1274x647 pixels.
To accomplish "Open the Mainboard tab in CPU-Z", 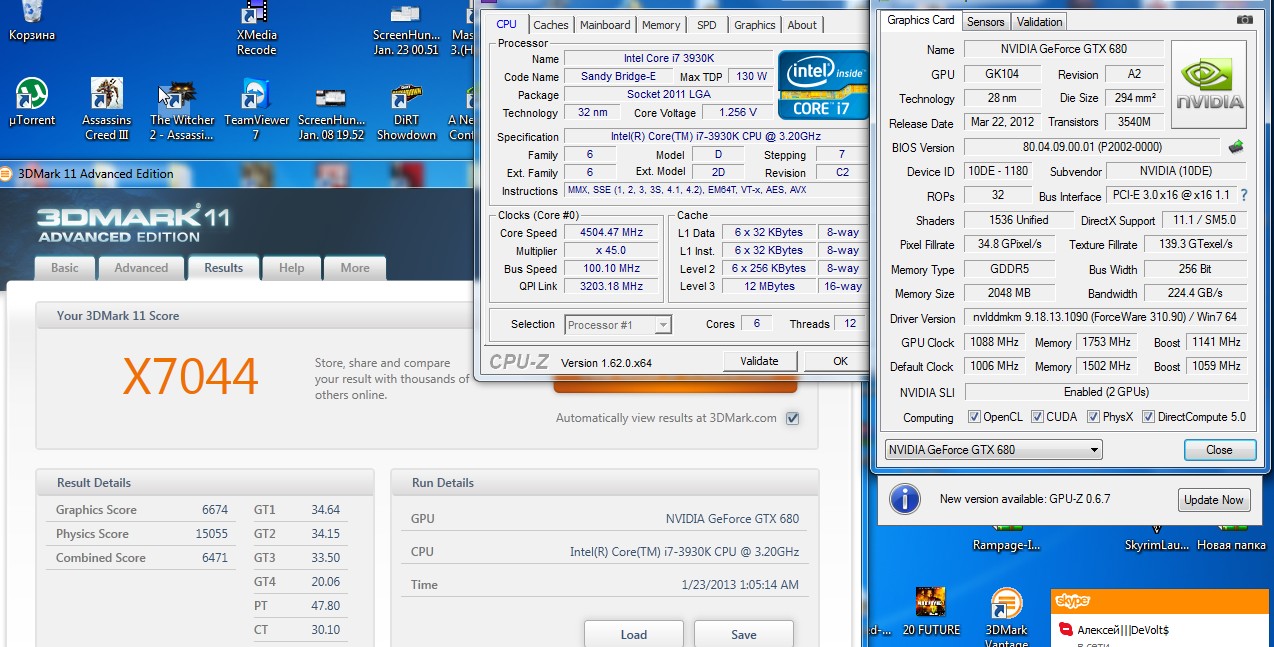I will (605, 25).
